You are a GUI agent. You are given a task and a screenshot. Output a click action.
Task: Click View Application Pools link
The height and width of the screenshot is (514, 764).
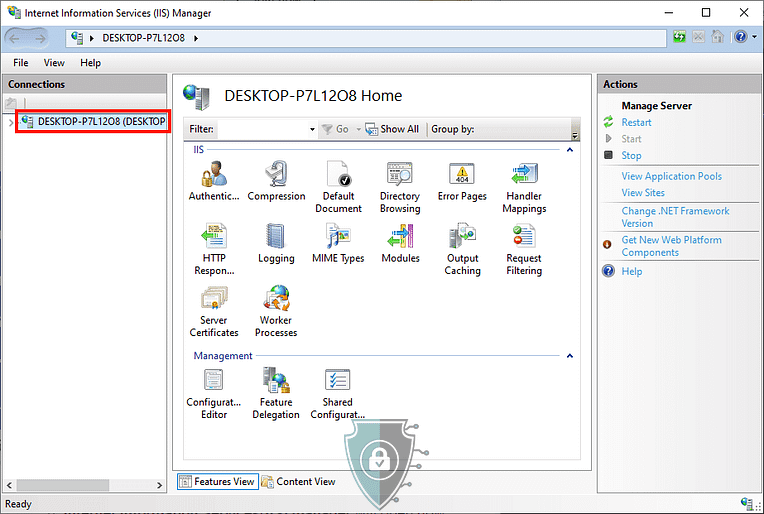[671, 176]
